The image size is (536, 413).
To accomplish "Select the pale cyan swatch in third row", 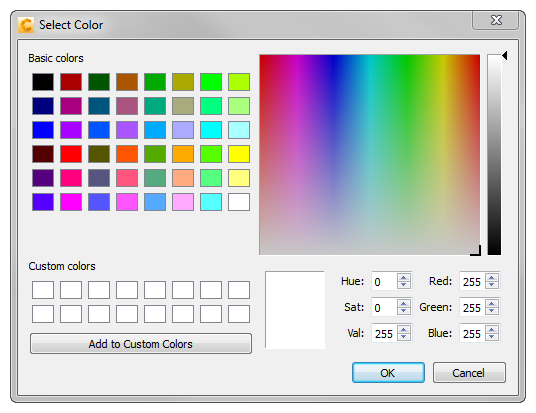I will (x=239, y=130).
